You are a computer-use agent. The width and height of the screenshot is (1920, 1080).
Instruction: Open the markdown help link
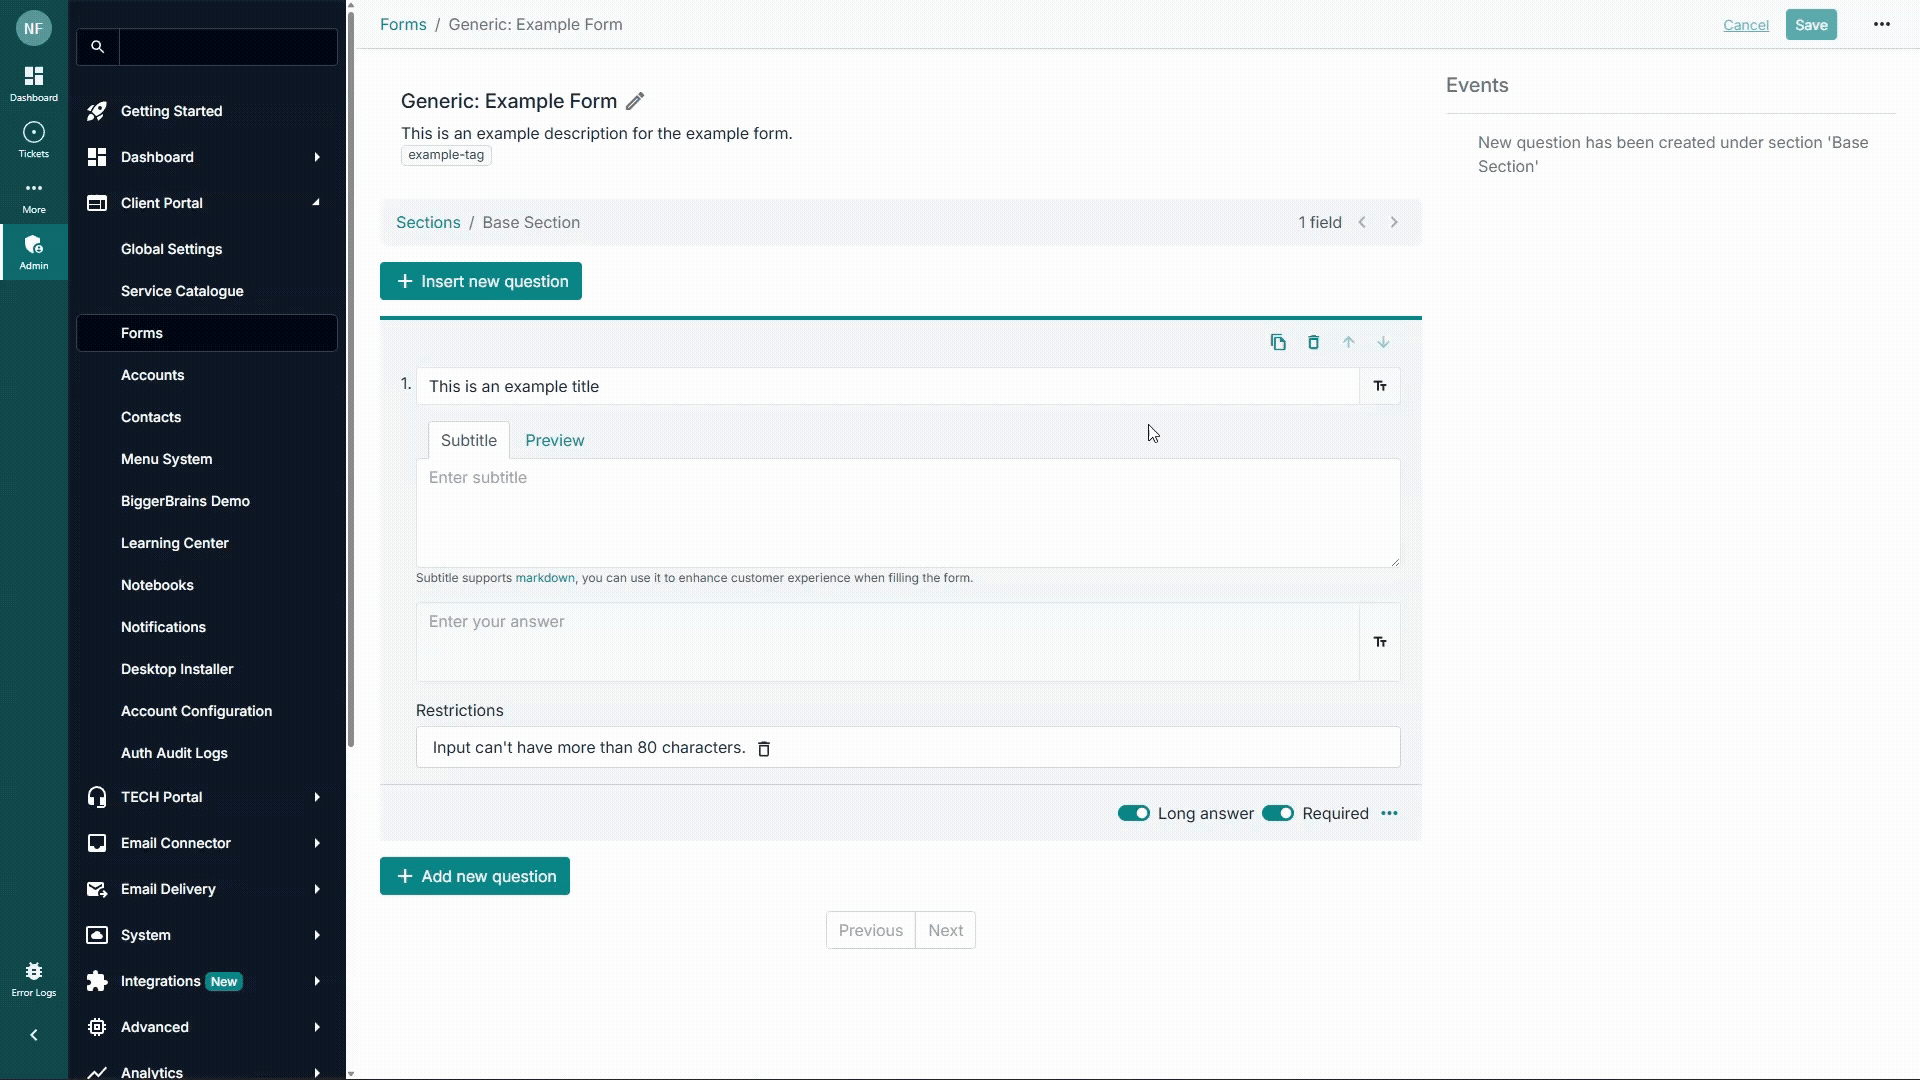pos(545,578)
